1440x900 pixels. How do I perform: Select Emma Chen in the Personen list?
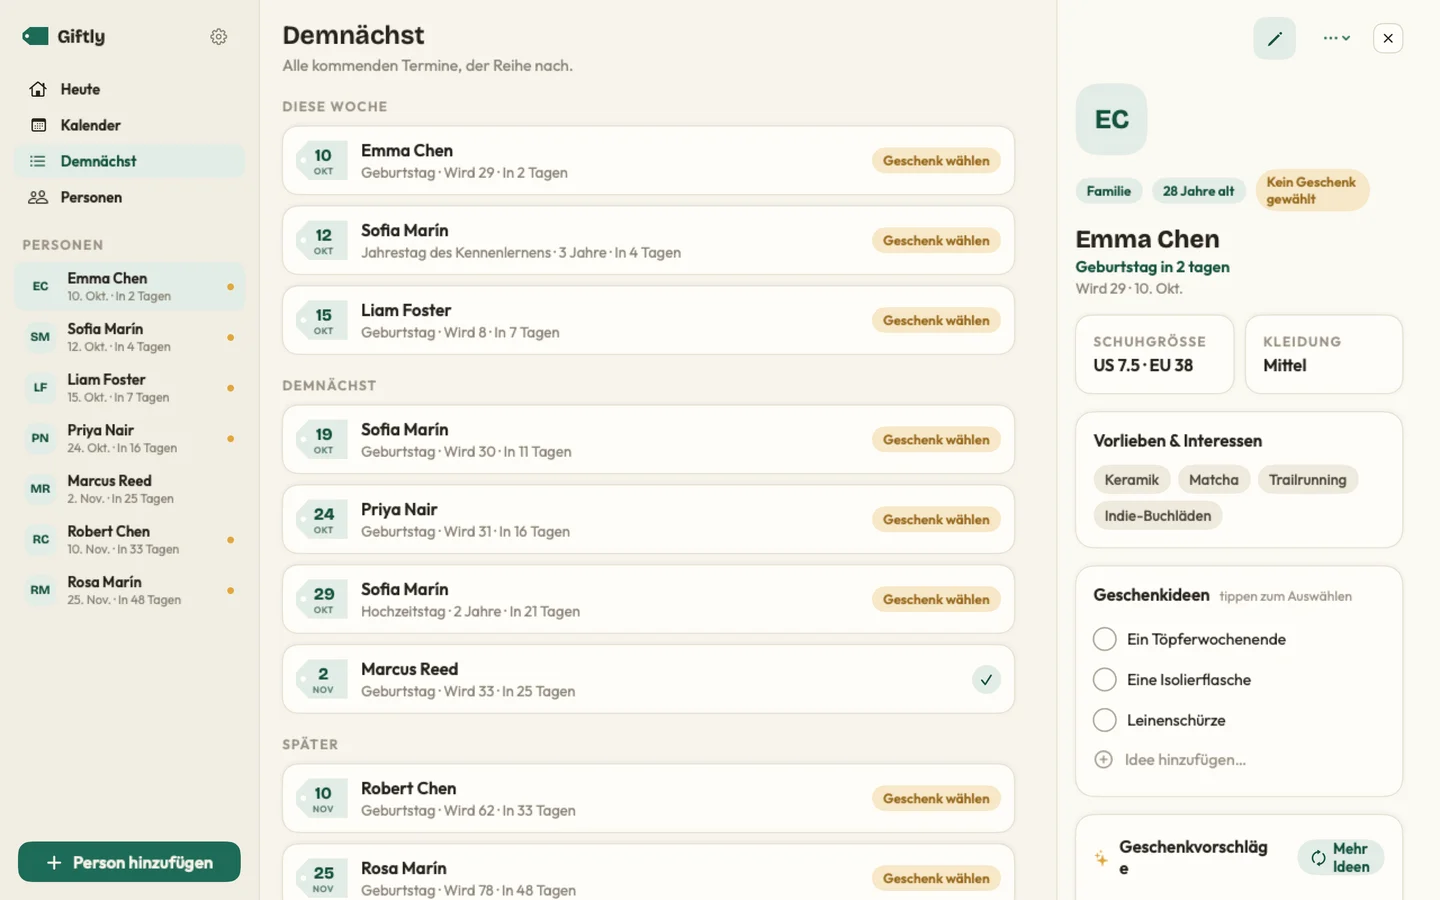coord(129,286)
